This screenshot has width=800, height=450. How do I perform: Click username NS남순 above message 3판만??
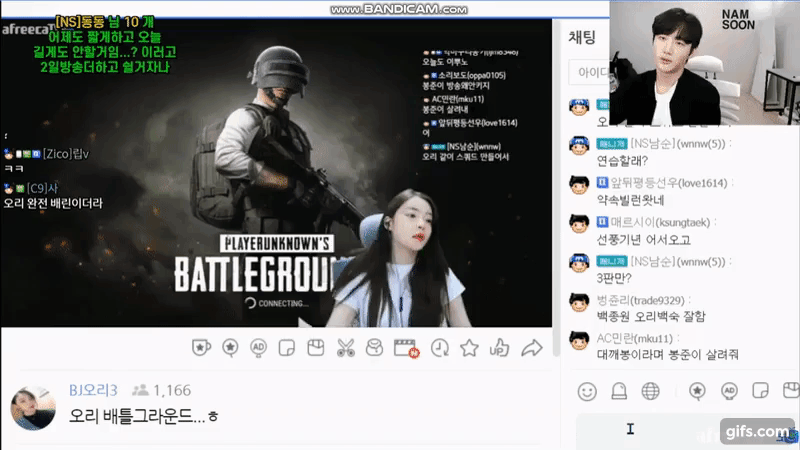[678, 262]
